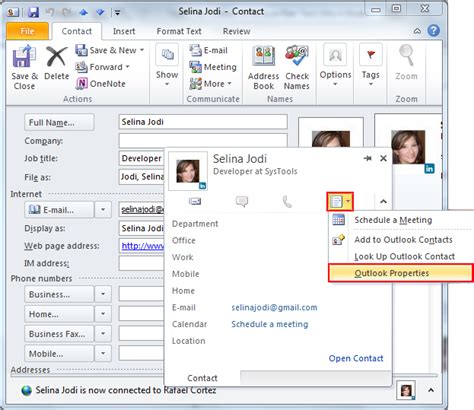Open dropdown beside the Business Fax... button
474x410 pixels.
coord(103,334)
